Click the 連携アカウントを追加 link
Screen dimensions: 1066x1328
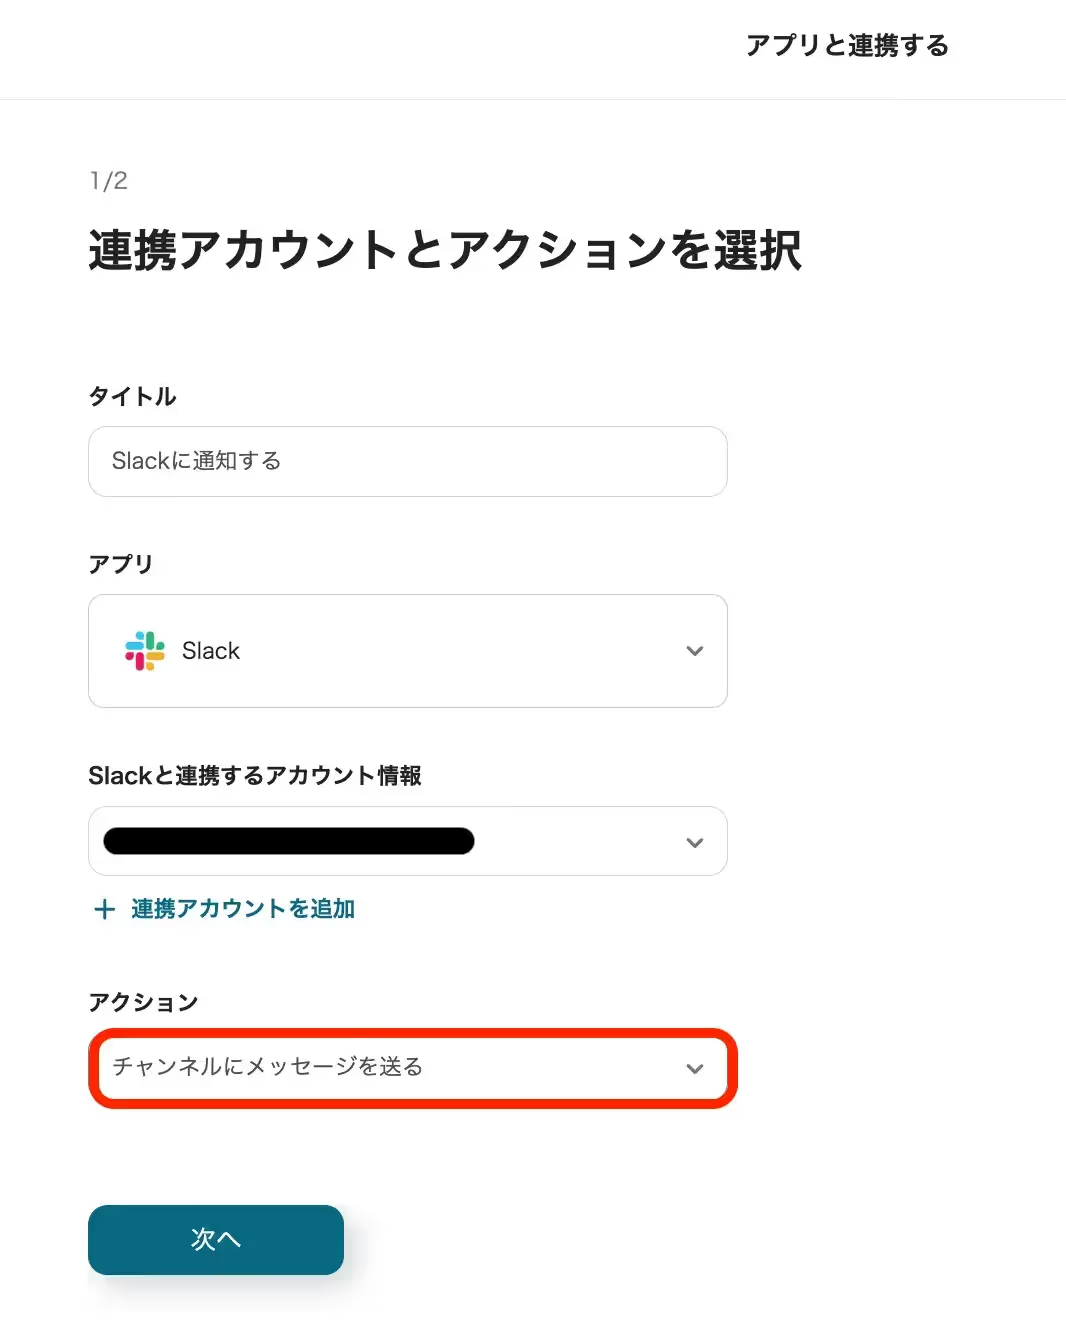coord(243,909)
